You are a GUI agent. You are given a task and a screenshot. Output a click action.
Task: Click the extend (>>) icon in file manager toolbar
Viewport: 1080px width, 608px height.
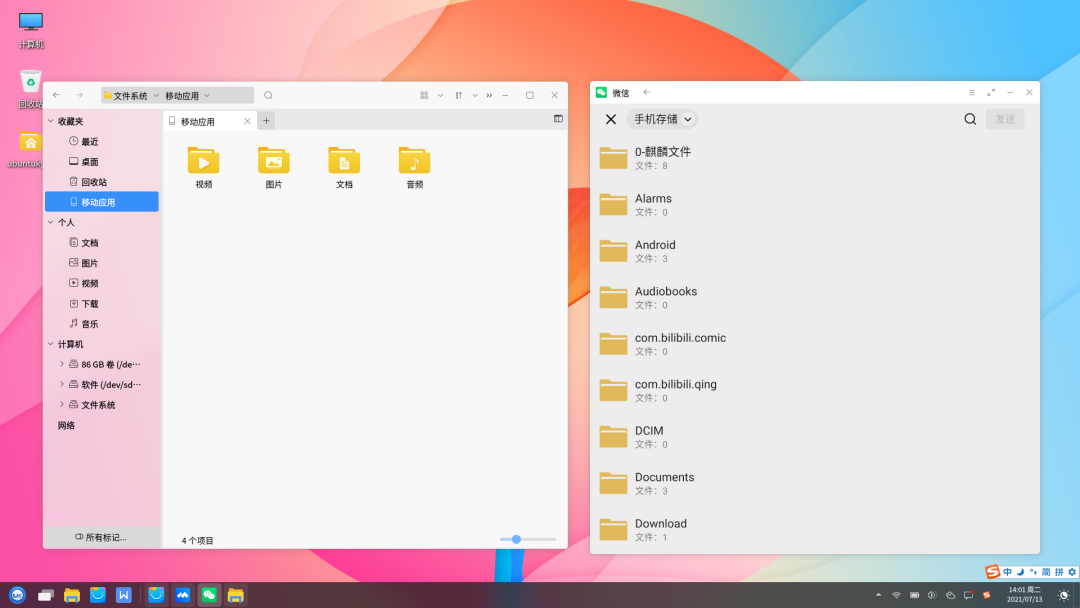(x=489, y=94)
